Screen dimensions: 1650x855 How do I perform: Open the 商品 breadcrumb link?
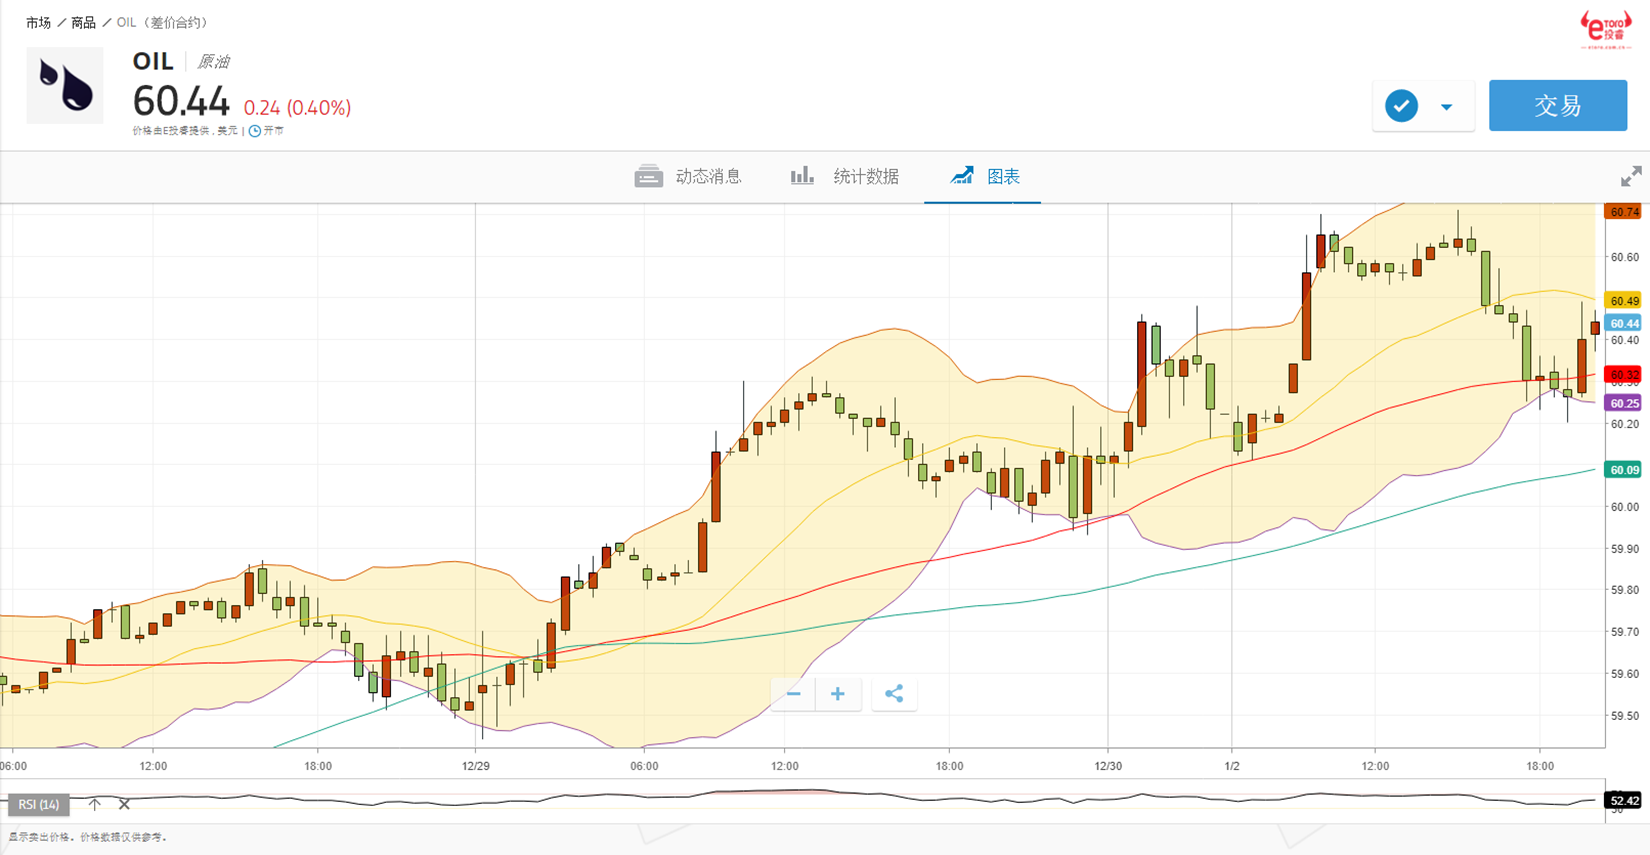point(83,22)
